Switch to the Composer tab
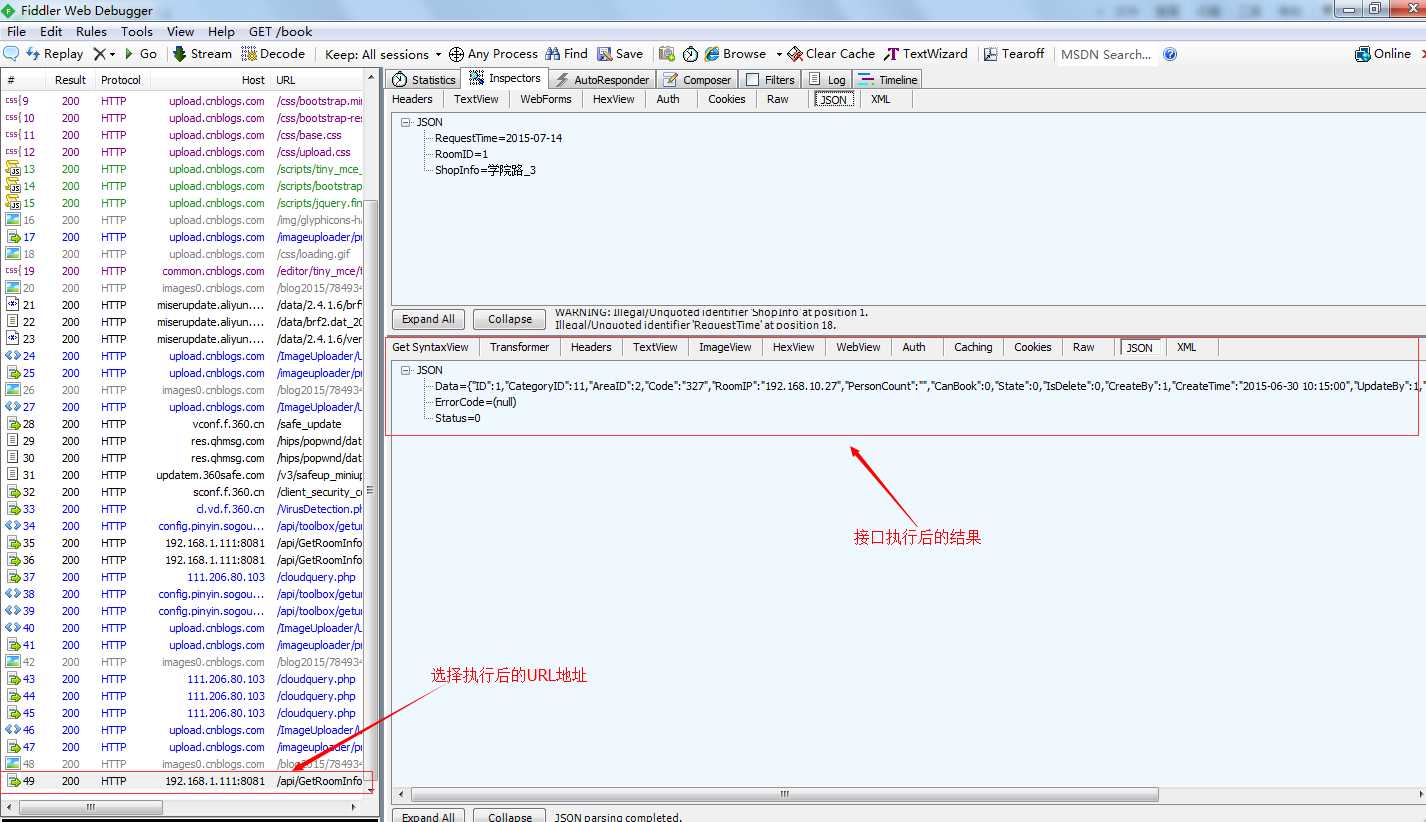Screen dimensions: 1426x822 (697, 79)
